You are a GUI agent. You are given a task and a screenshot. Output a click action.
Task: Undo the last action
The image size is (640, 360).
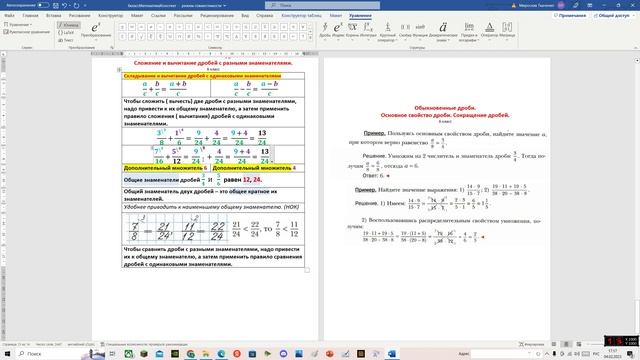click(64, 5)
